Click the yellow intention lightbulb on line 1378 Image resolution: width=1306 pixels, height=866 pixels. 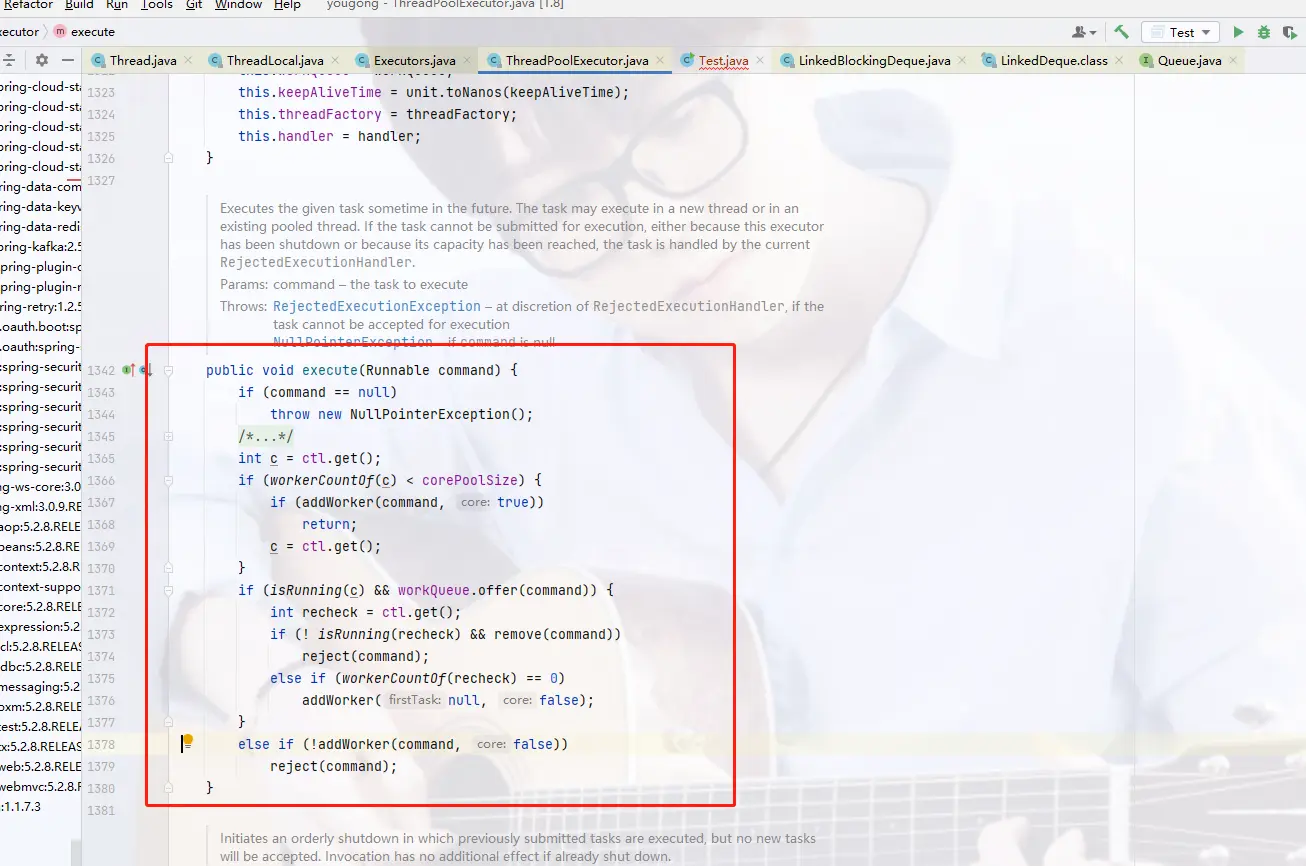[x=187, y=741]
